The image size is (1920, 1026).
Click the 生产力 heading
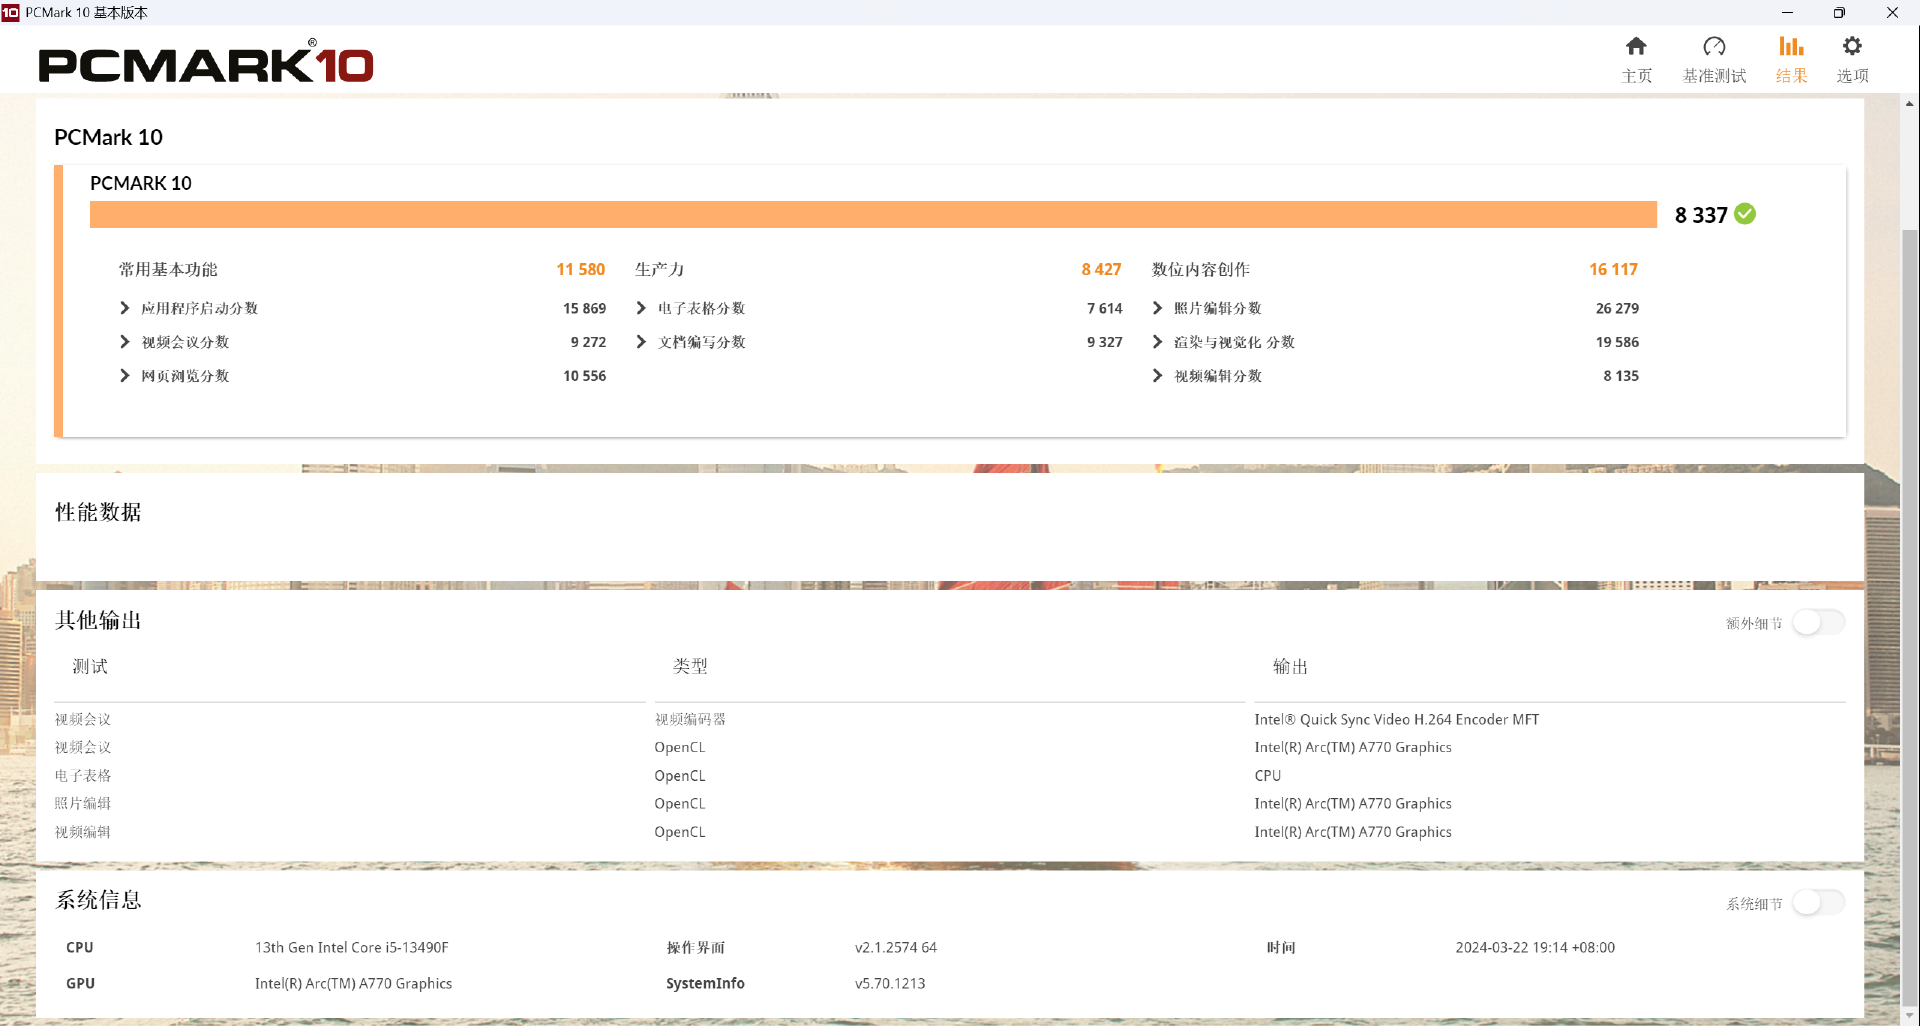tap(659, 269)
